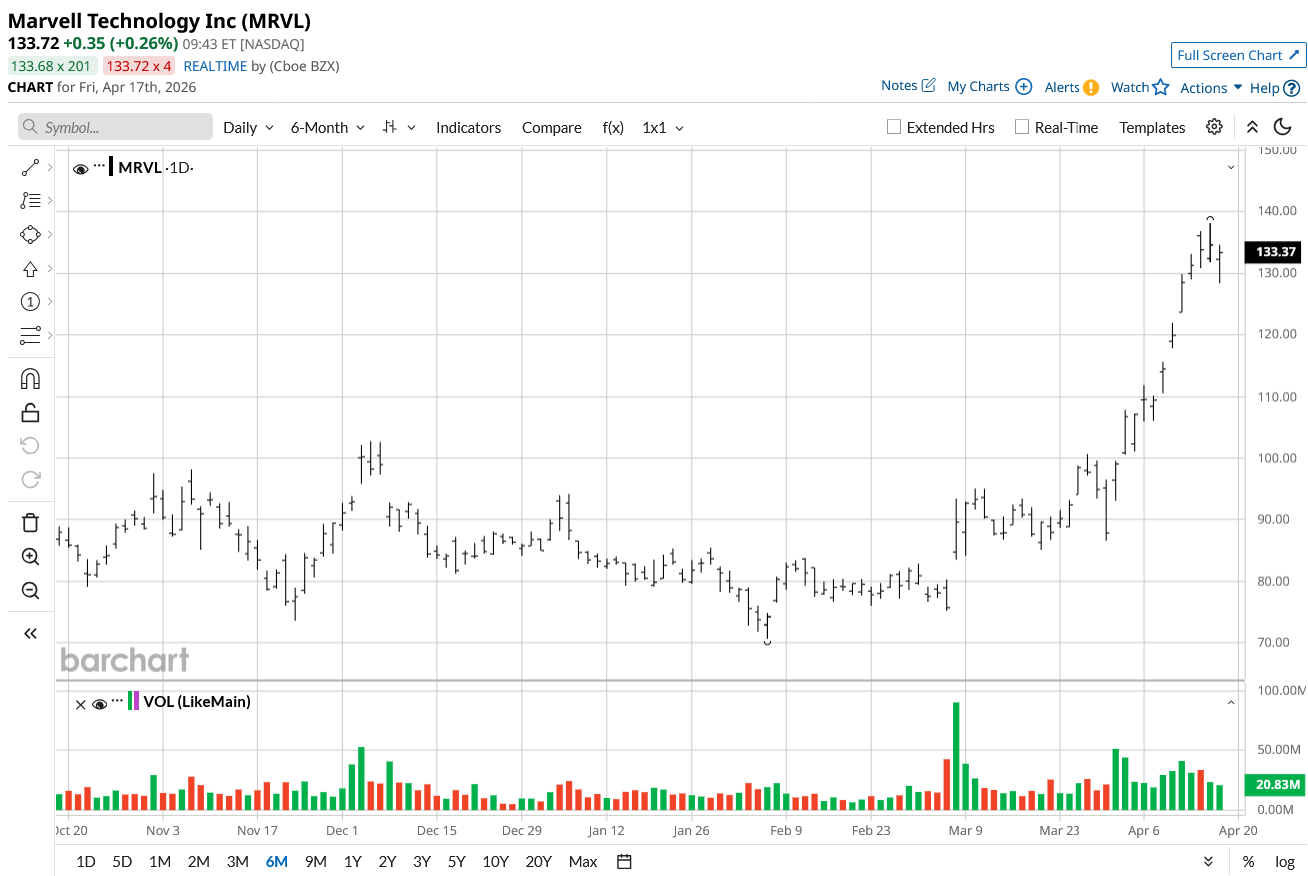Select the trend line drawing tool
This screenshot has width=1308, height=876.
30,168
